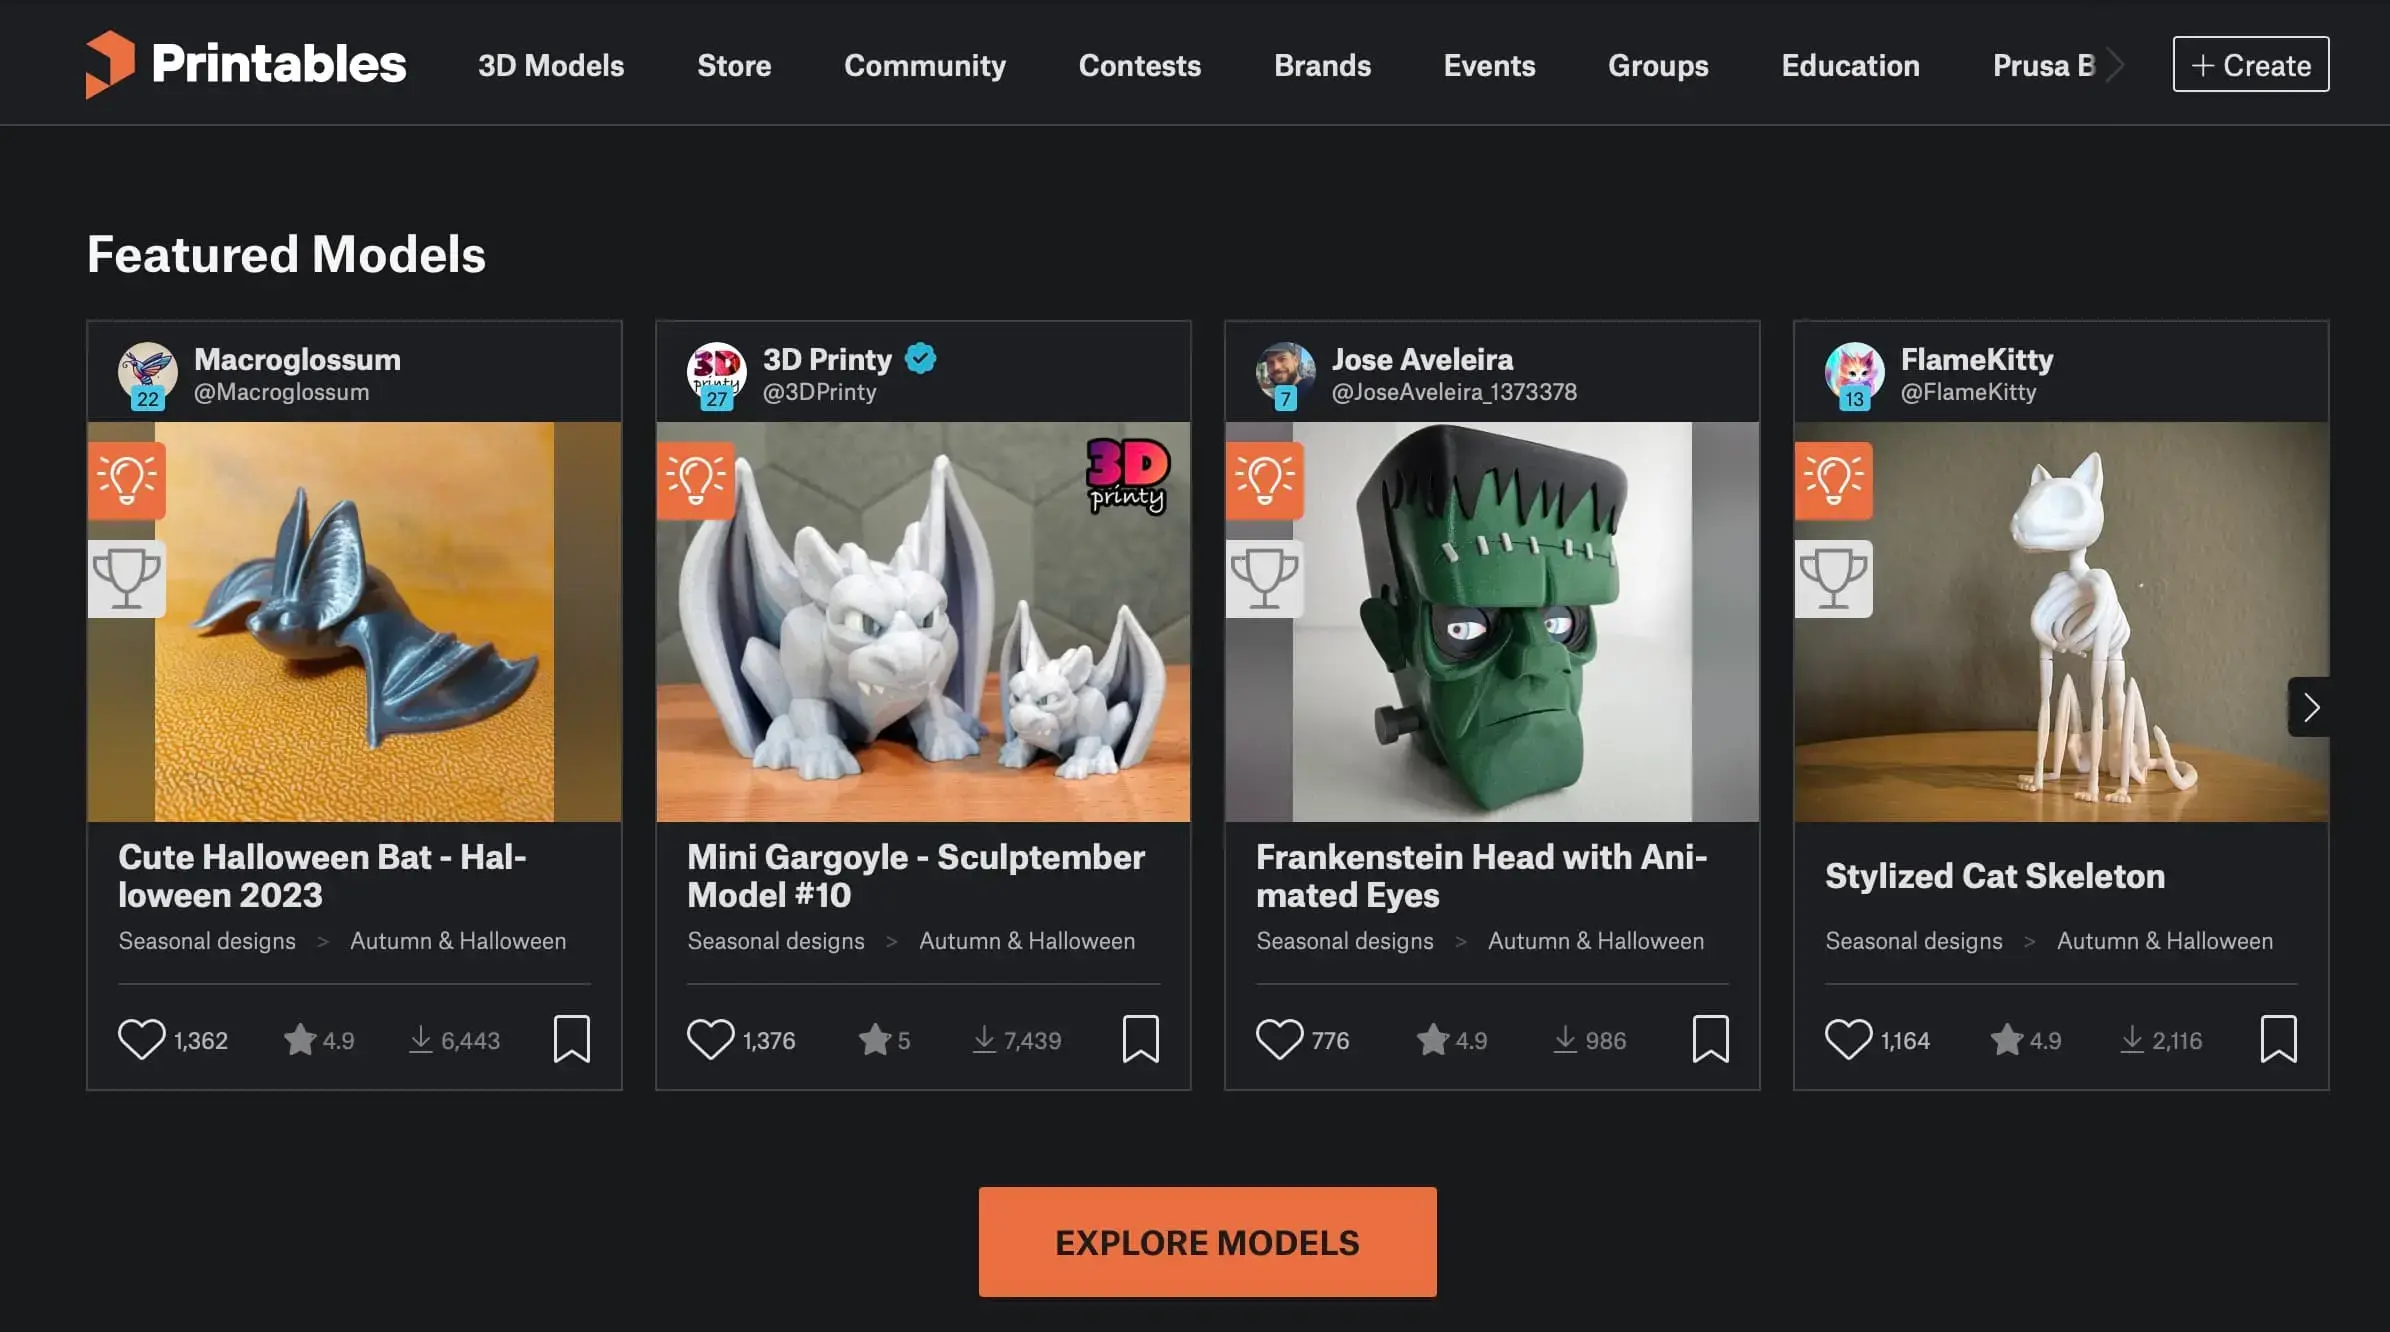
Task: Like the Cute Halloween Bat model
Action: (141, 1039)
